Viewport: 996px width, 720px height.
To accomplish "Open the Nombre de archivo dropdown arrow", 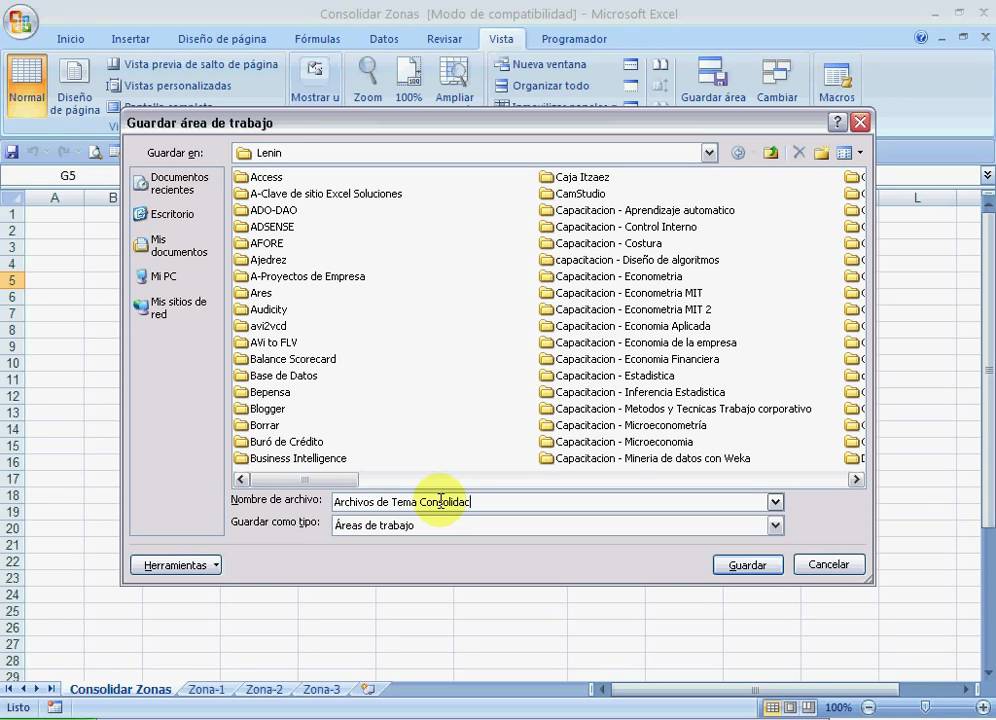I will tap(775, 502).
